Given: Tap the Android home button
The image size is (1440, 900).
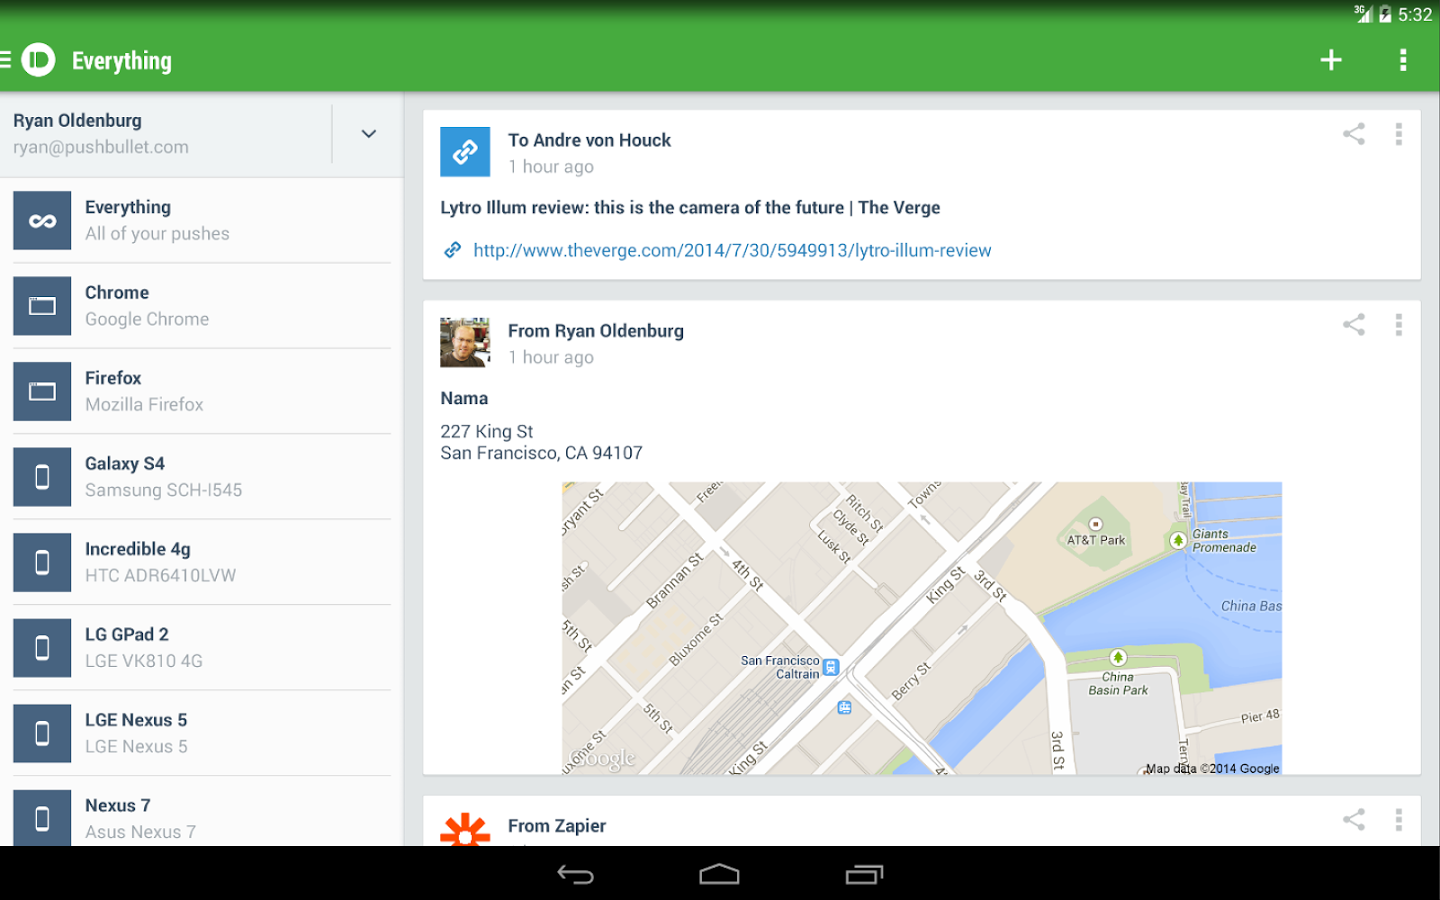Looking at the screenshot, I should click(719, 874).
